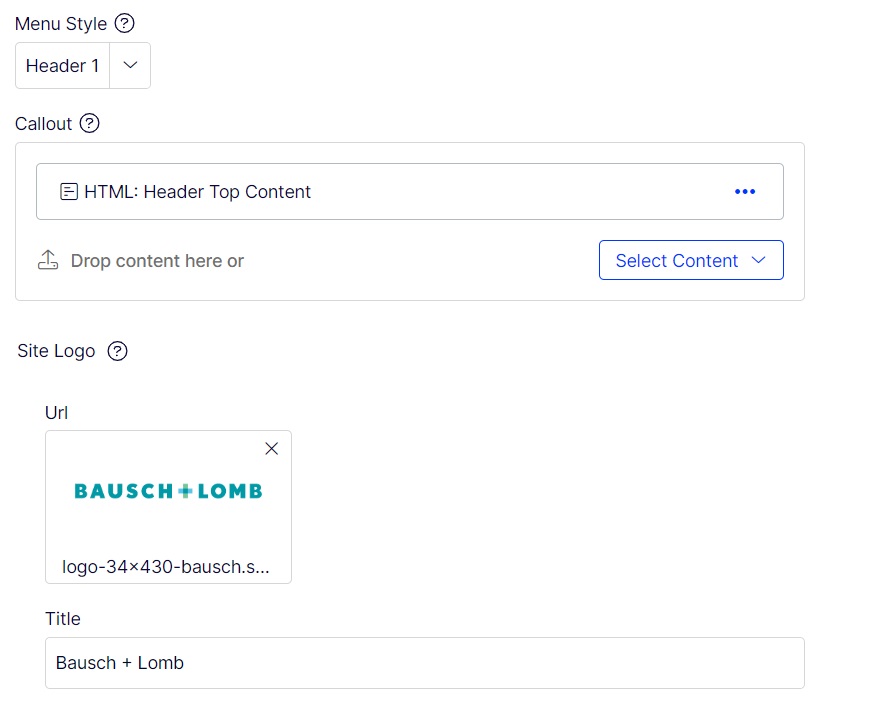
Task: Click the Site Logo section label
Action: (56, 351)
